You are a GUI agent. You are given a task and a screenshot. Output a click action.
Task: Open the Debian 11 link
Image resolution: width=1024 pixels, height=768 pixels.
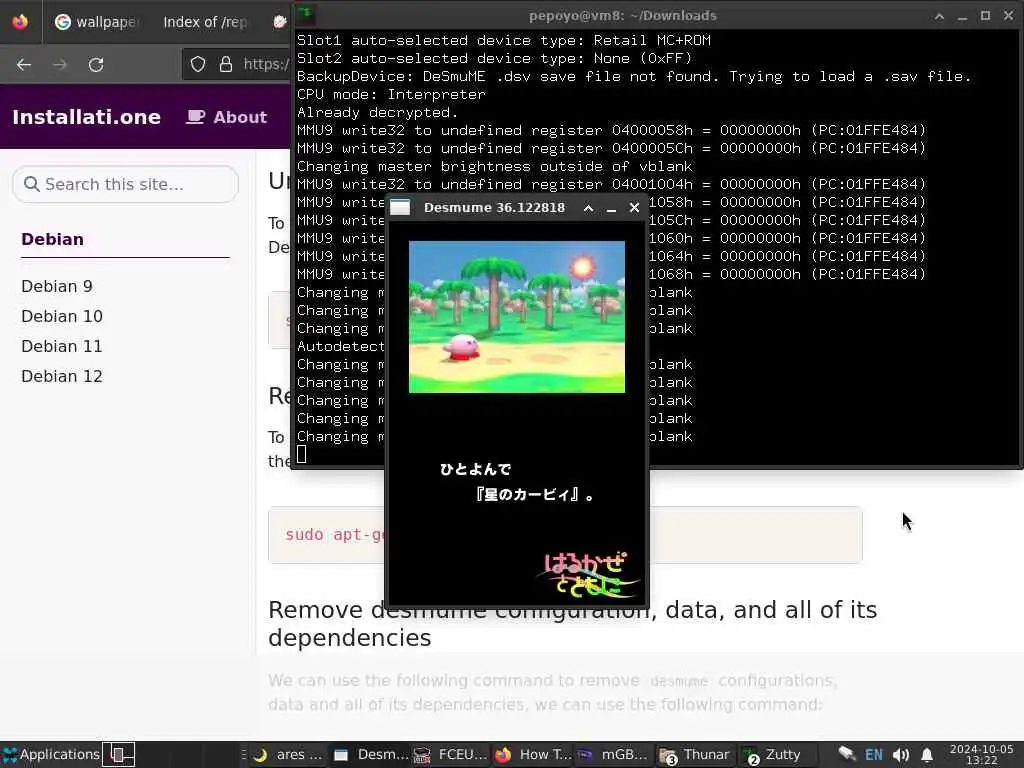pyautogui.click(x=62, y=346)
